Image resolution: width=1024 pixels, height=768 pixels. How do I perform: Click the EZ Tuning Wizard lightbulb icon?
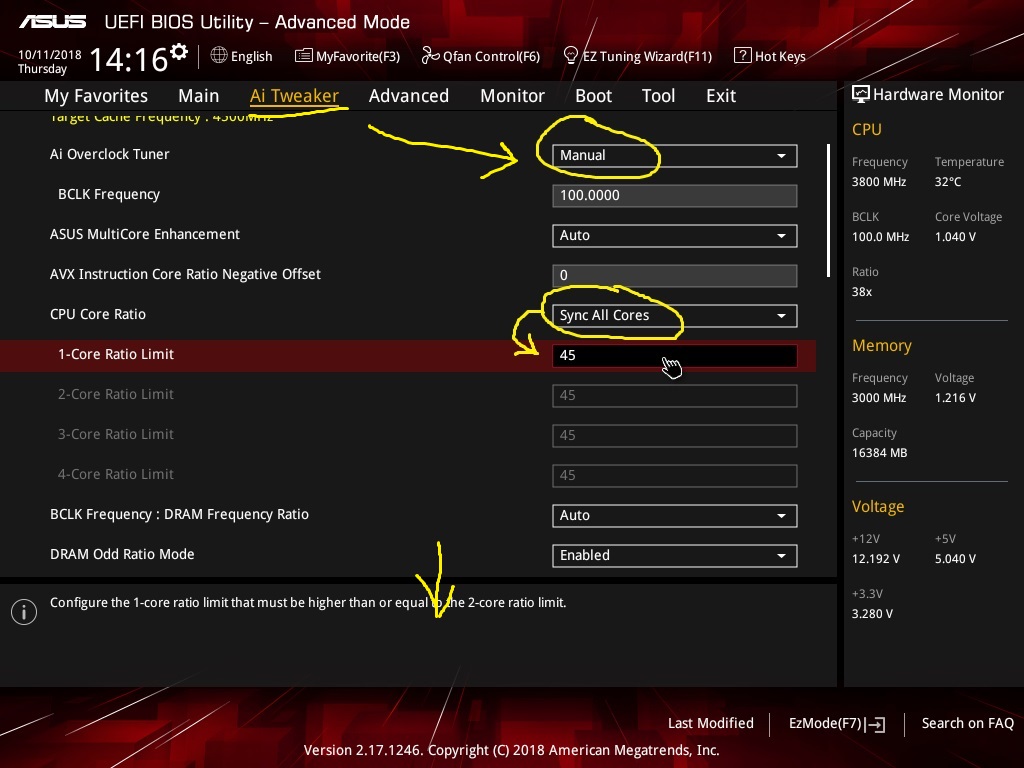pyautogui.click(x=570, y=56)
